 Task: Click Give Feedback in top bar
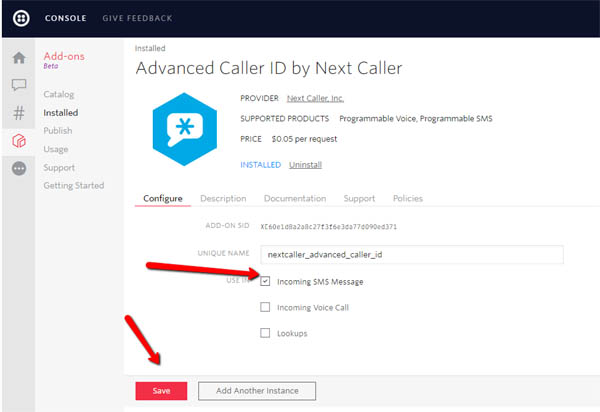(135, 18)
